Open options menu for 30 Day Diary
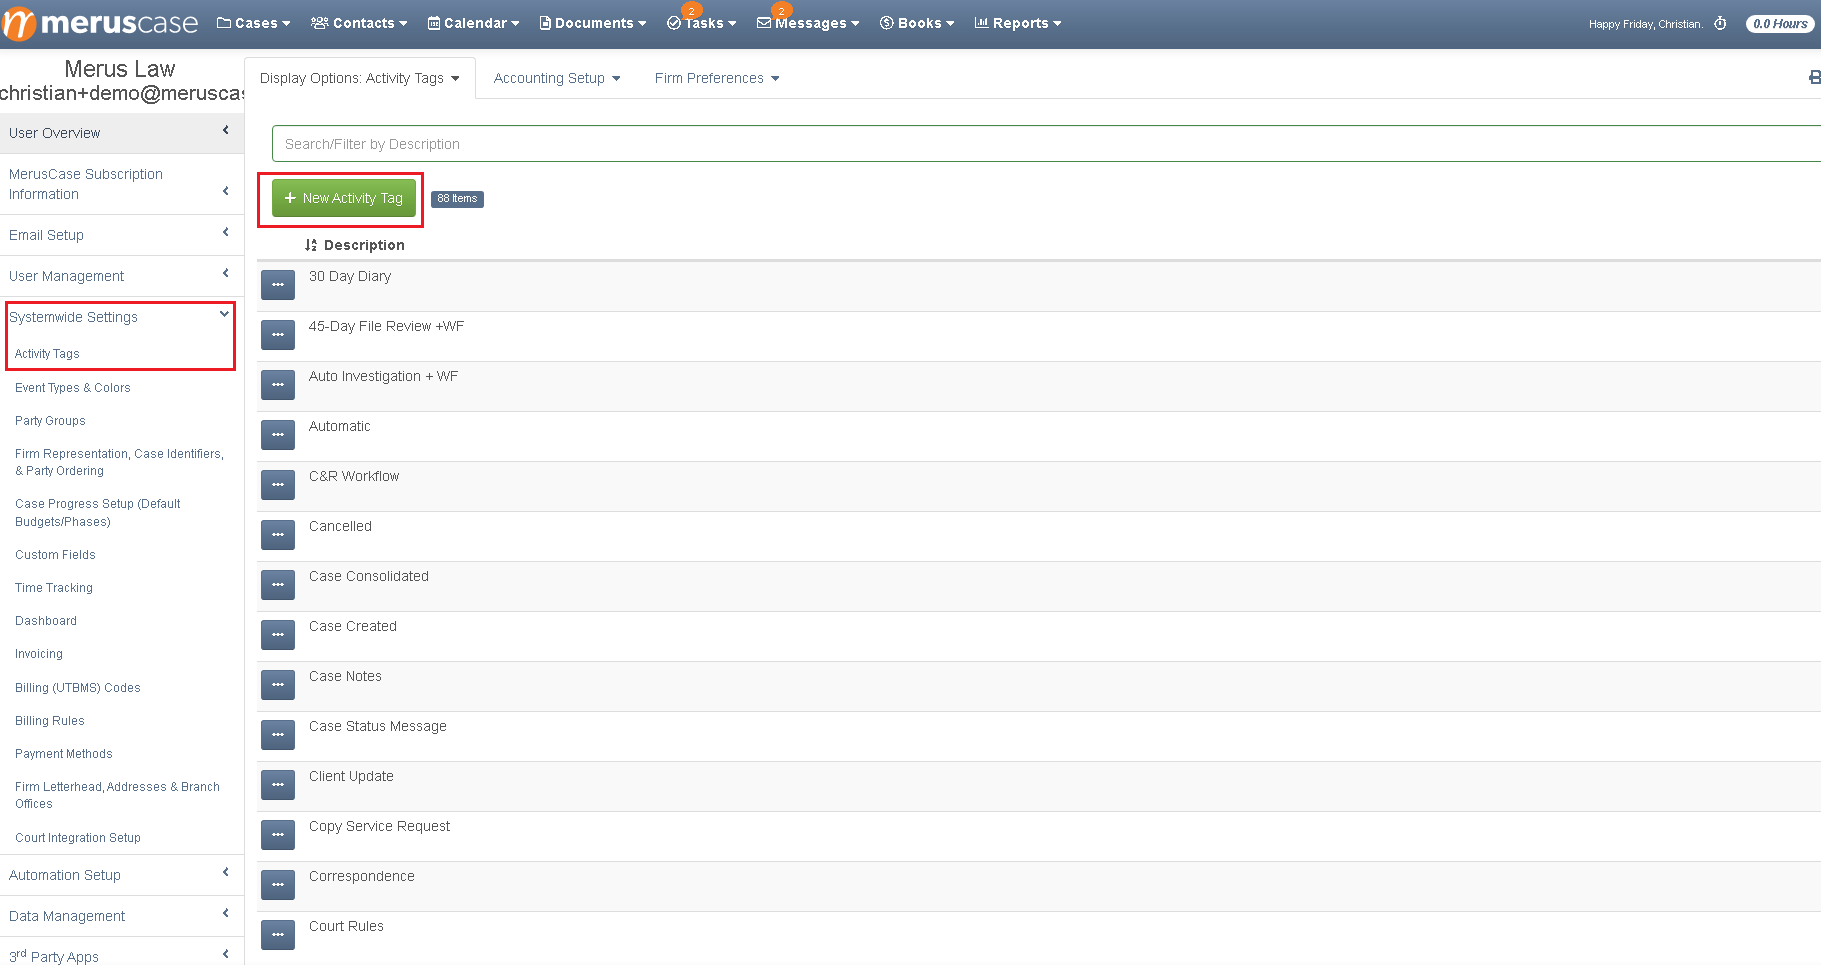This screenshot has height=965, width=1821. (278, 285)
